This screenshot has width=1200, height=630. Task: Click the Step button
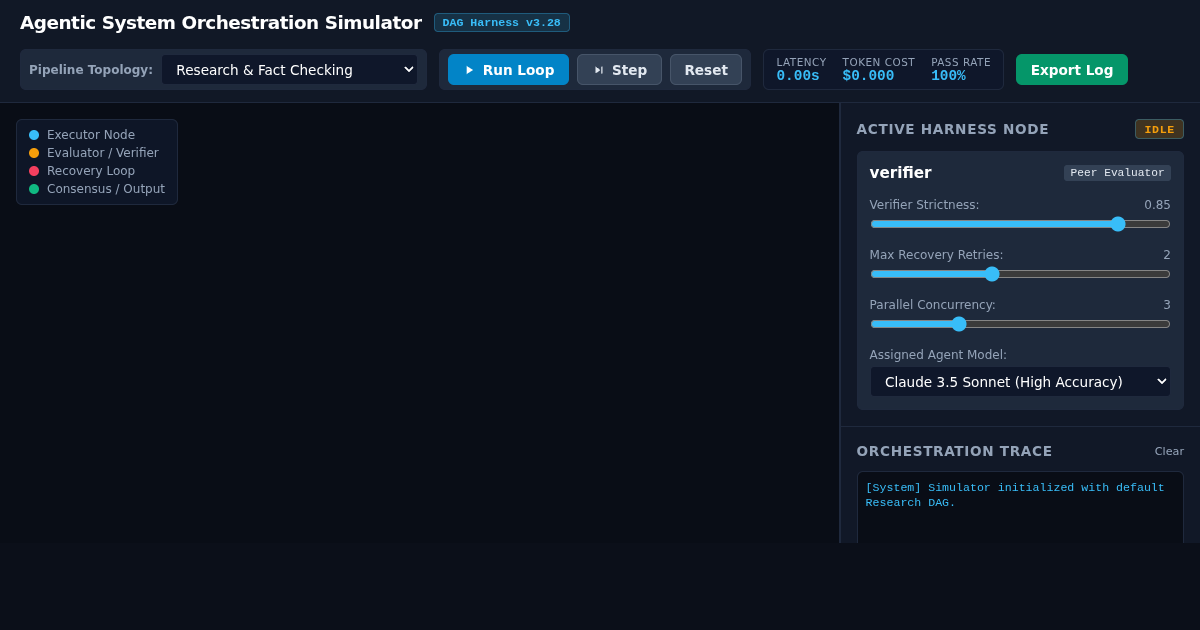[619, 70]
